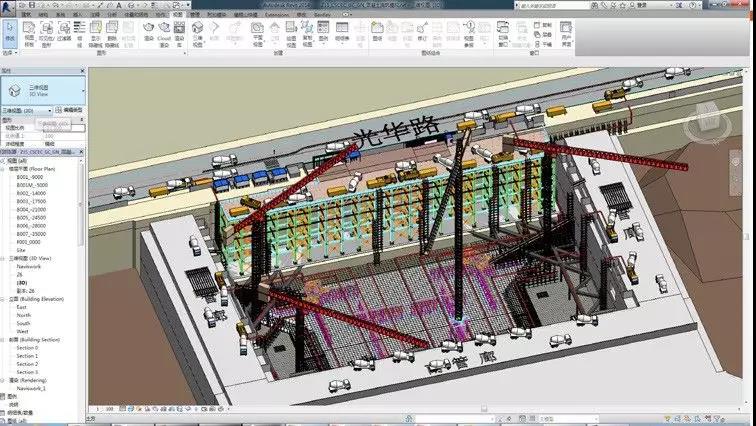Open Section 2 in browser
The width and height of the screenshot is (756, 426).
(27, 364)
